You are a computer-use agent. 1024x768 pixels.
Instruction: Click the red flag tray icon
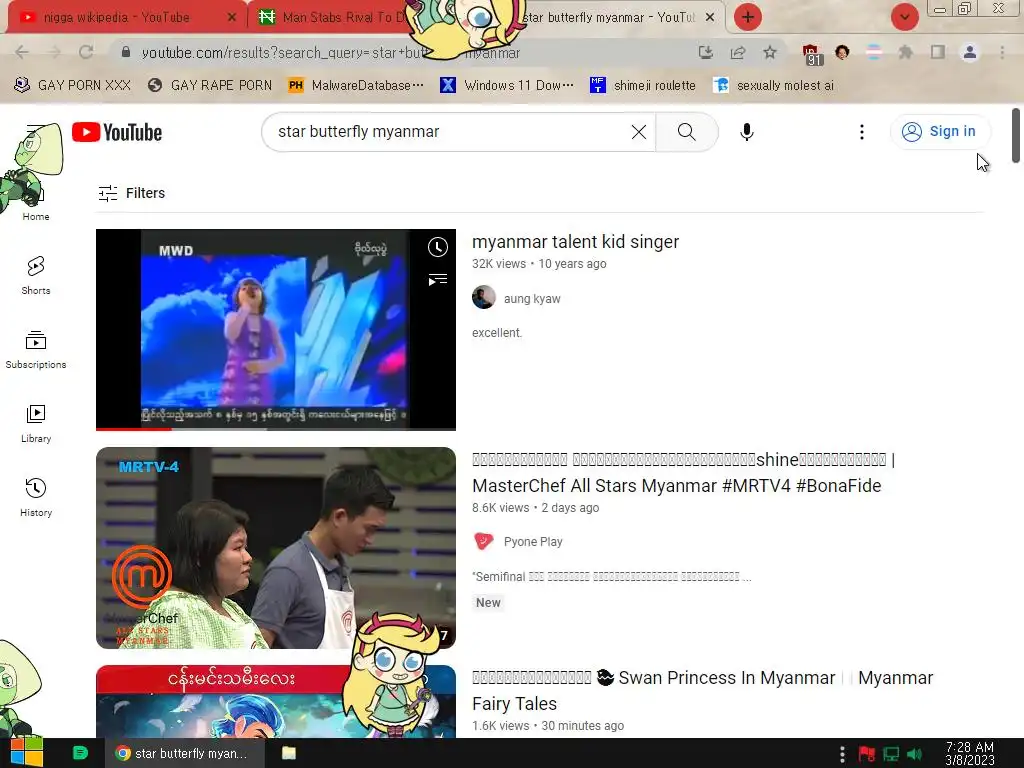[867, 754]
